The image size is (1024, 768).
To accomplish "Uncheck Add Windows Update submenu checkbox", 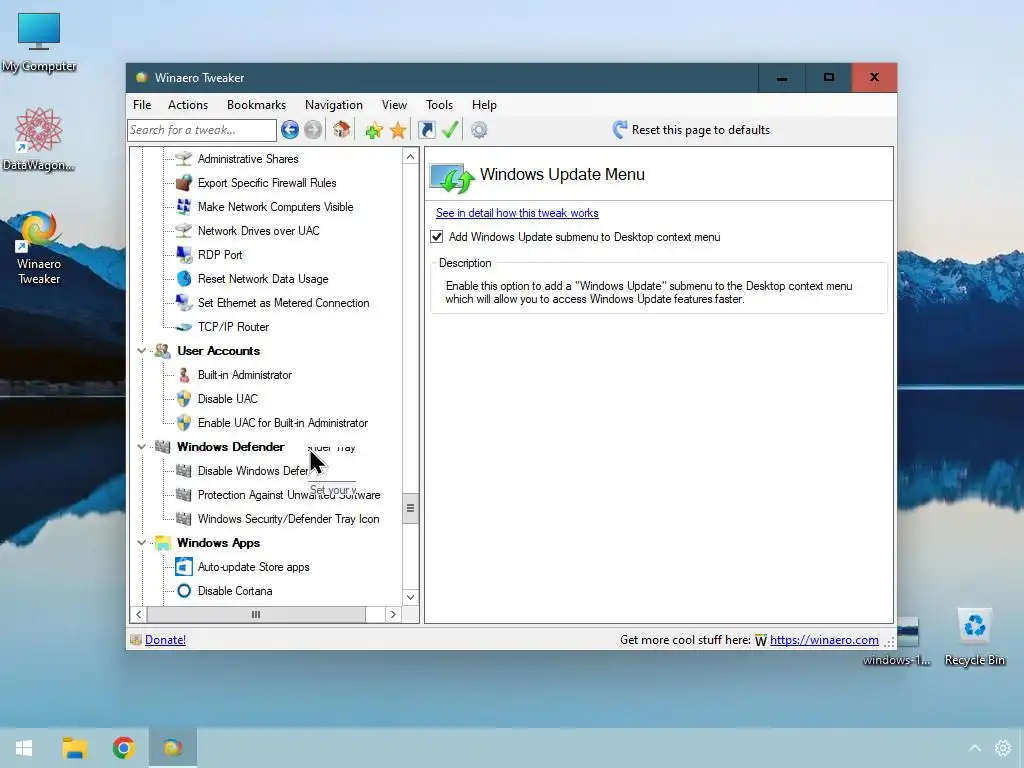I will [437, 237].
